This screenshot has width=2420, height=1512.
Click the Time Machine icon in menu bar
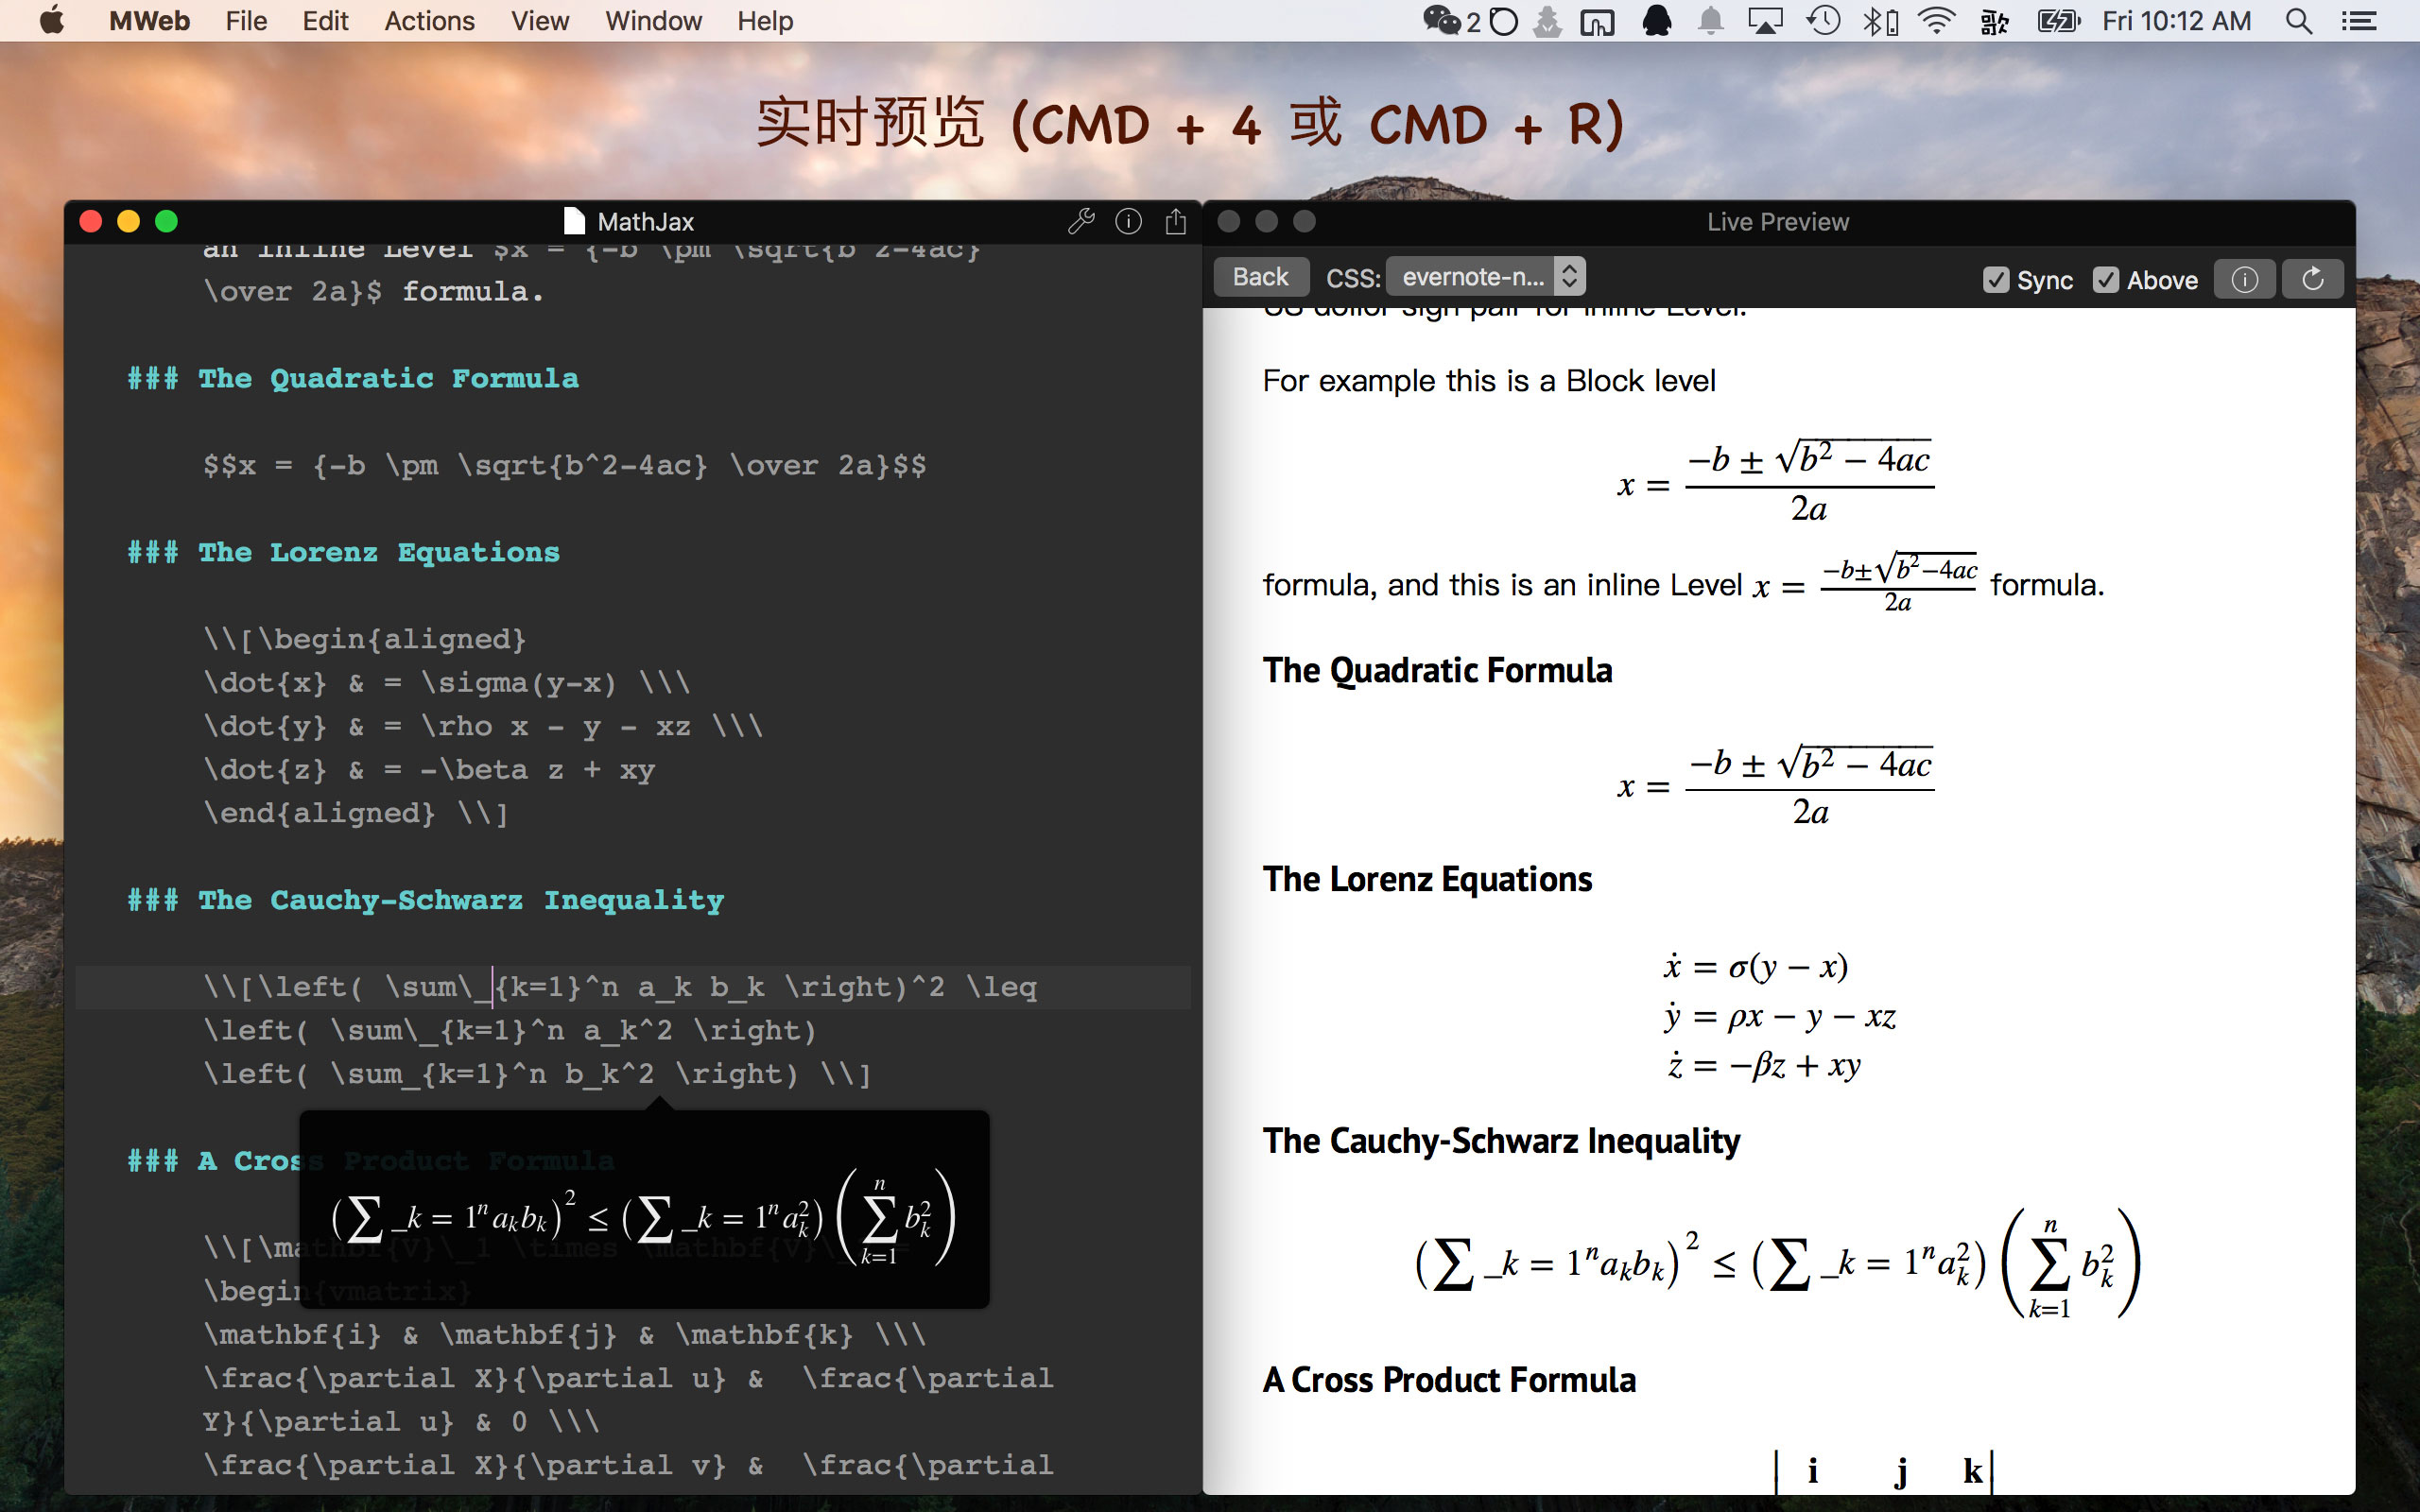(1823, 21)
